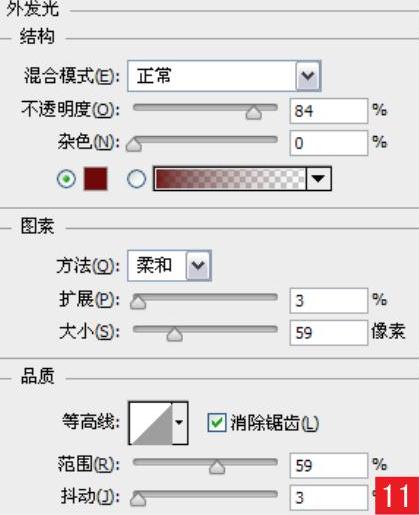Select the gradient radio button

(136, 179)
